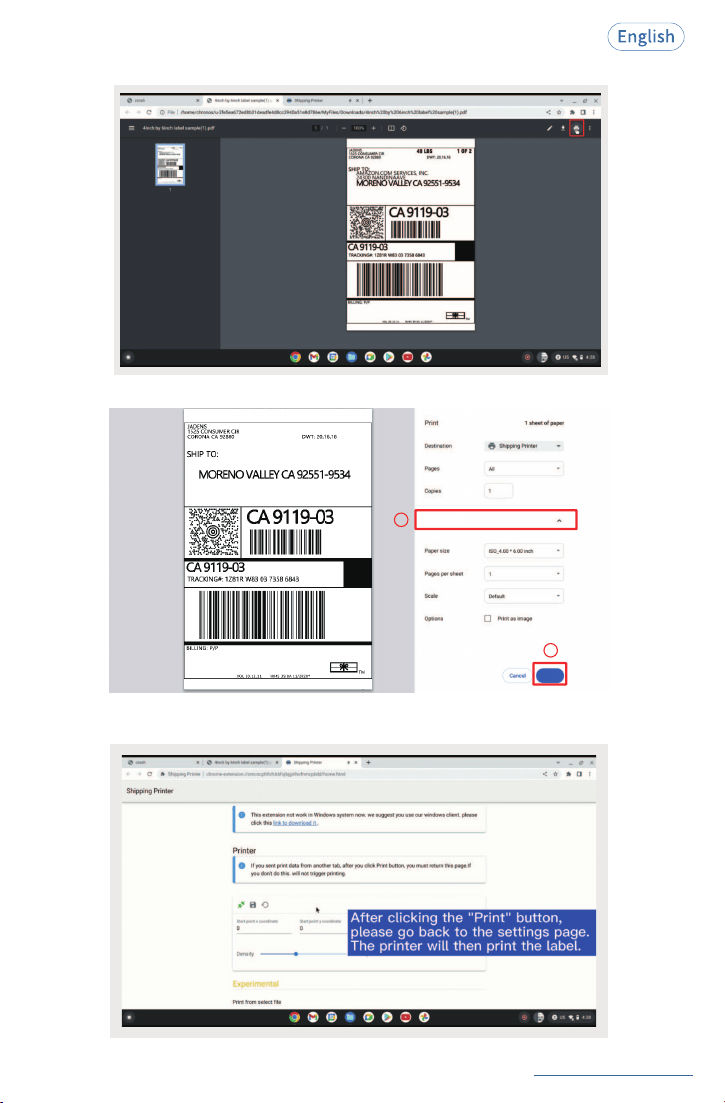Zoom out with the minus icon in PDF toolbar
The image size is (725, 1103).
click(x=344, y=128)
